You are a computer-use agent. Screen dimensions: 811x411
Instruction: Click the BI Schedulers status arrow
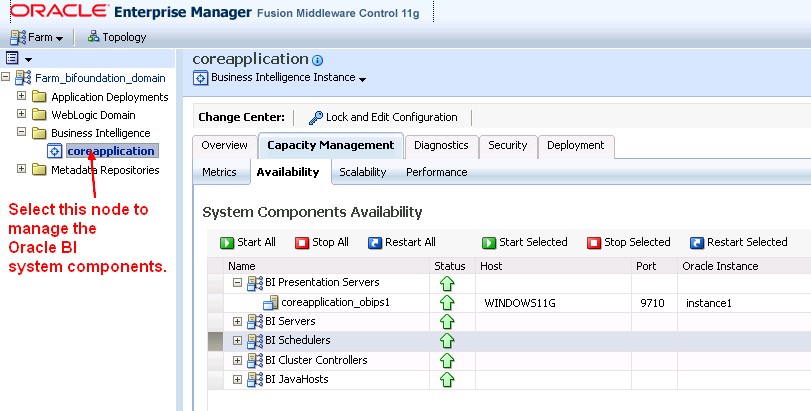[x=447, y=341]
